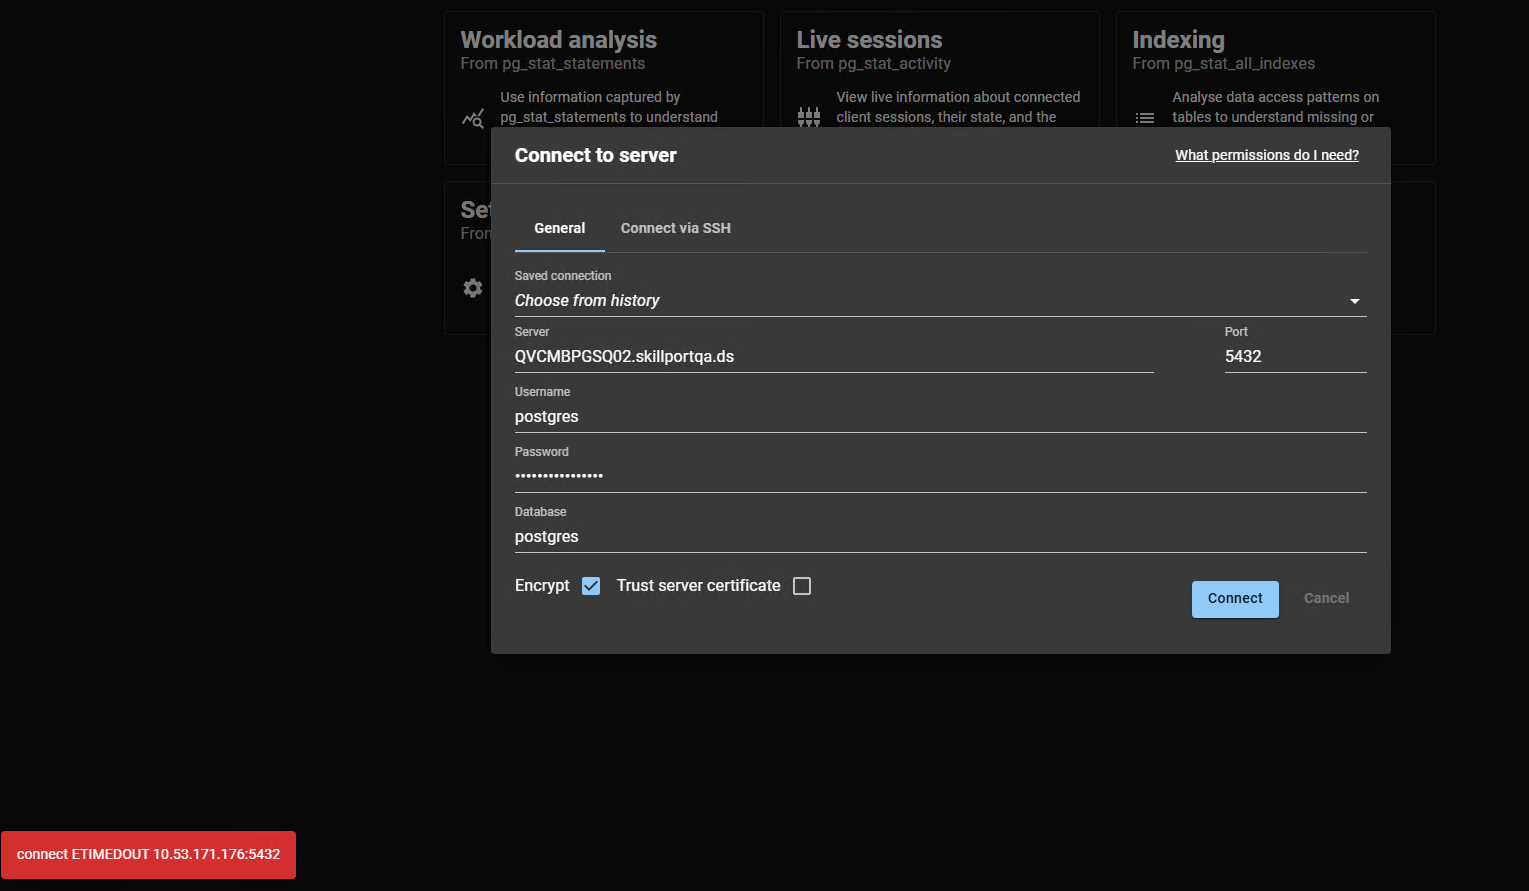Click the Password field

[939, 476]
